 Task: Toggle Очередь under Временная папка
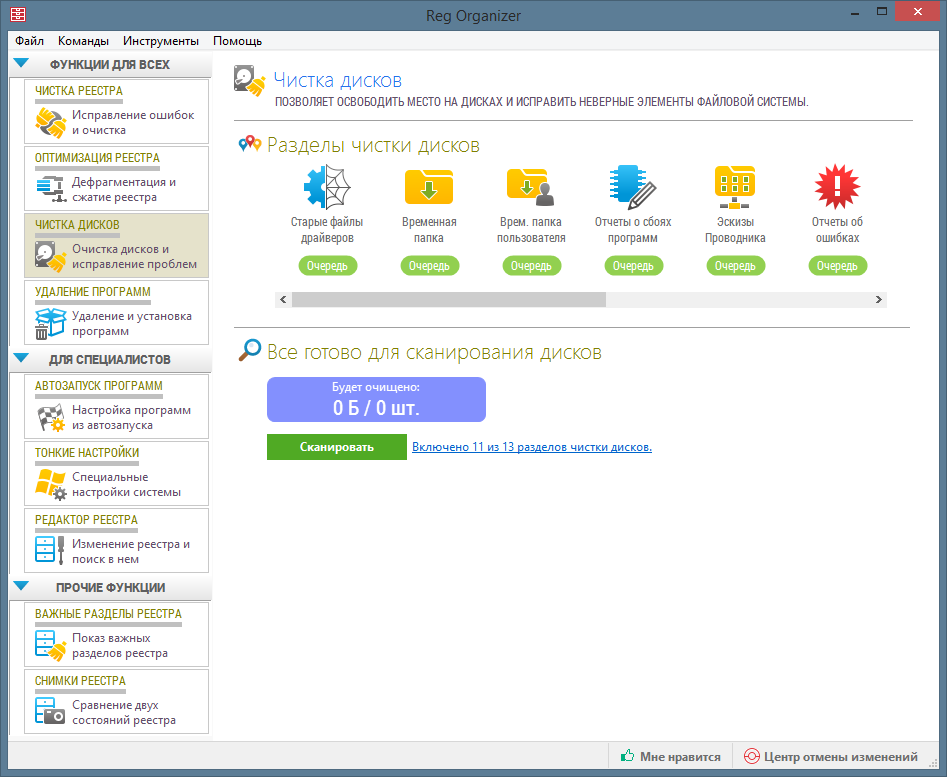[x=429, y=266]
